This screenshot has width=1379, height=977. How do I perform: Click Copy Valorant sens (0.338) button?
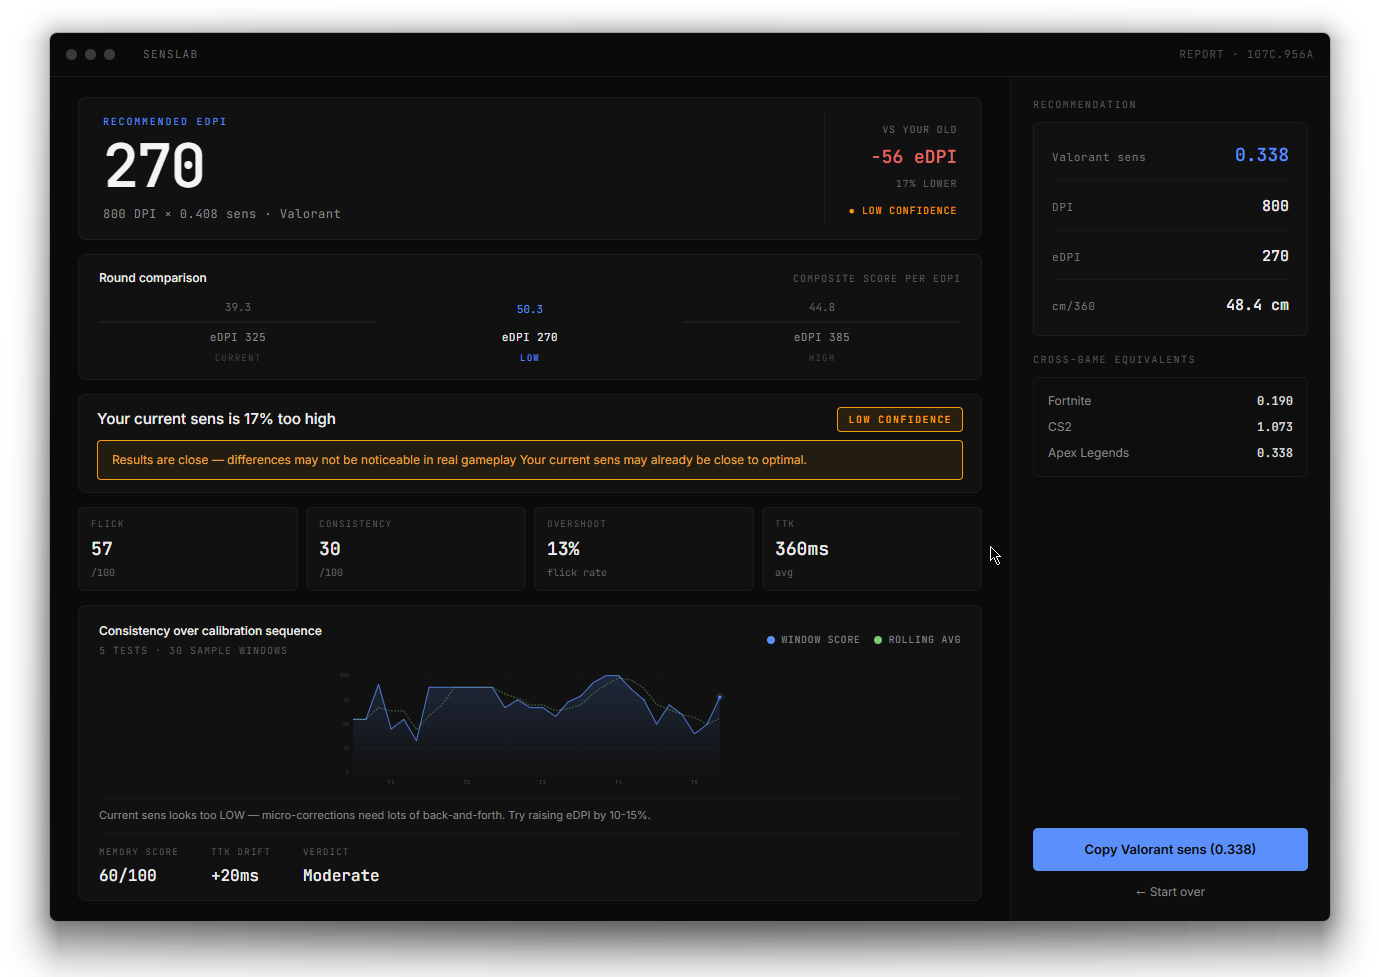coord(1170,849)
